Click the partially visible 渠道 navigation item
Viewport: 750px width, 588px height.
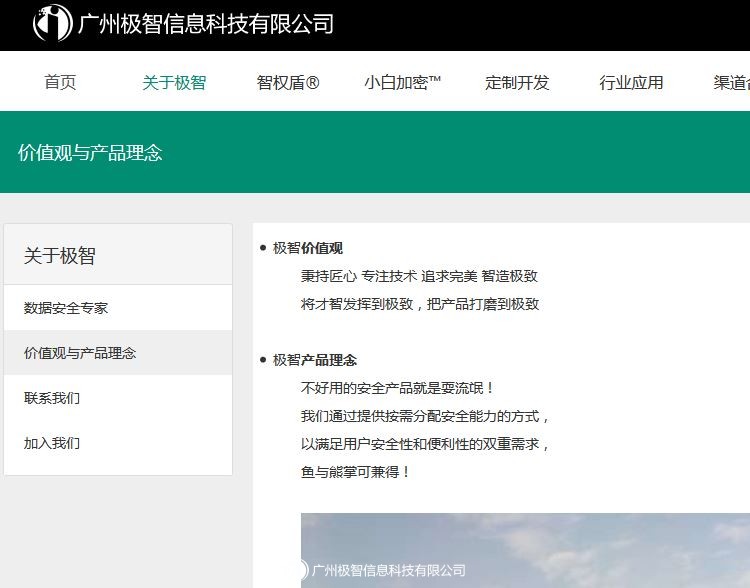click(x=732, y=83)
